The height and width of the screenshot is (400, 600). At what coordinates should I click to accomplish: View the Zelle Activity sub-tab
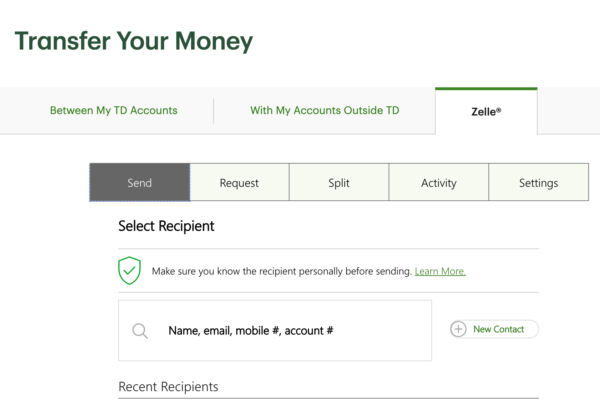438,183
